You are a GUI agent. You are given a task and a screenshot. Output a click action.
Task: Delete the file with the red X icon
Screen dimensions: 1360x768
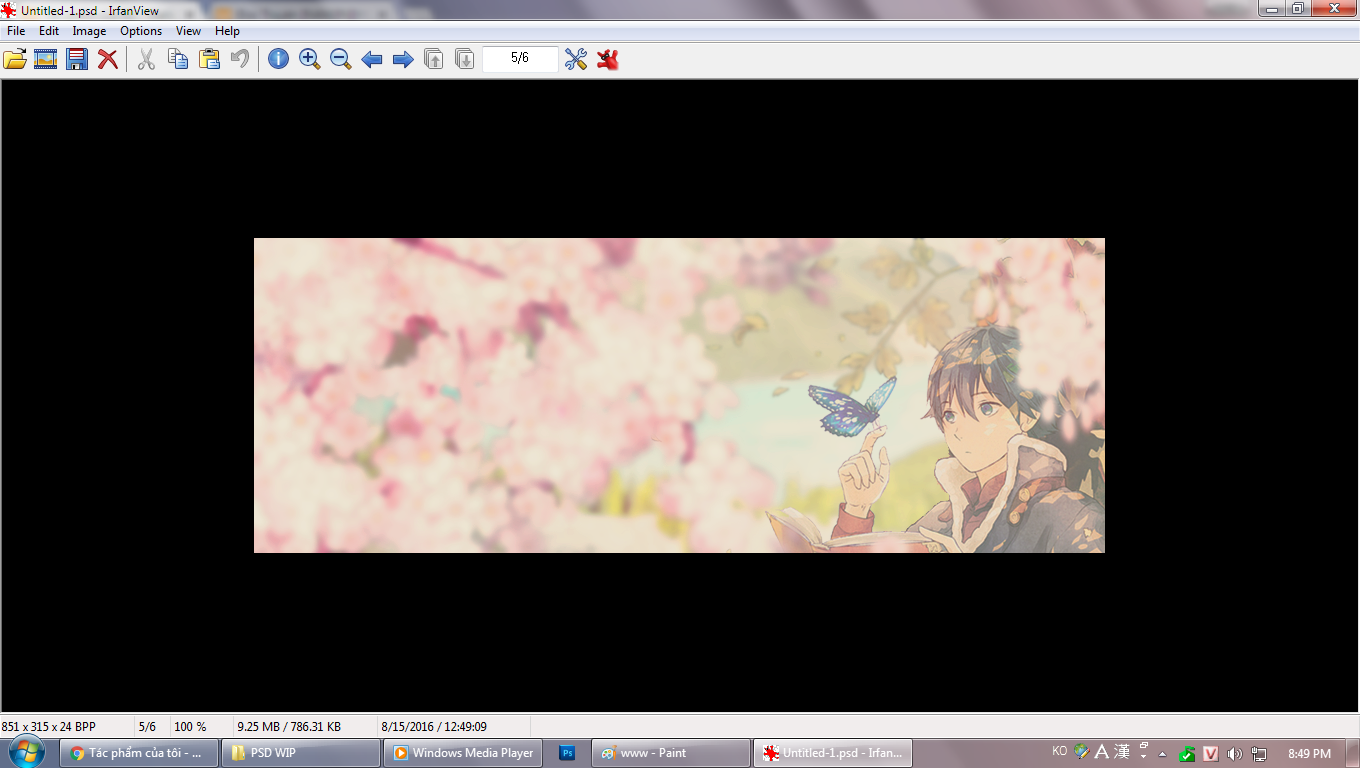107,59
